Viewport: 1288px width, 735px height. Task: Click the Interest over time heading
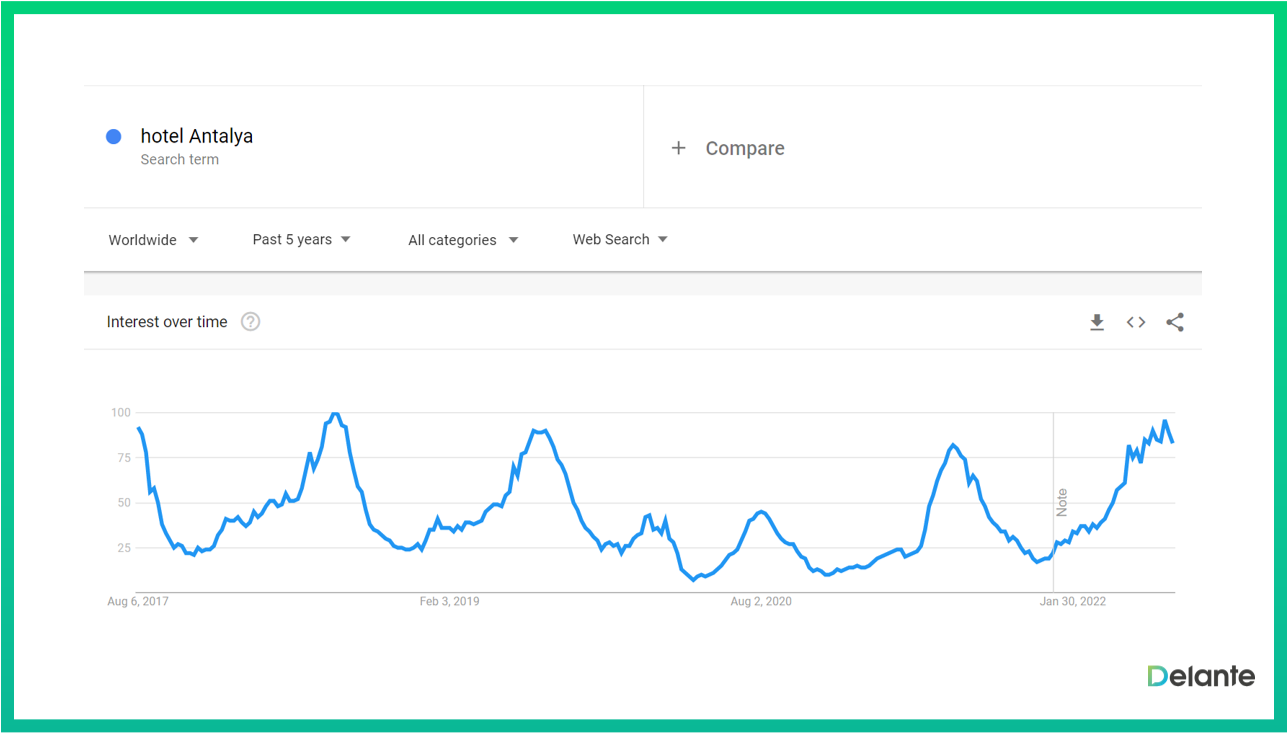tap(167, 322)
